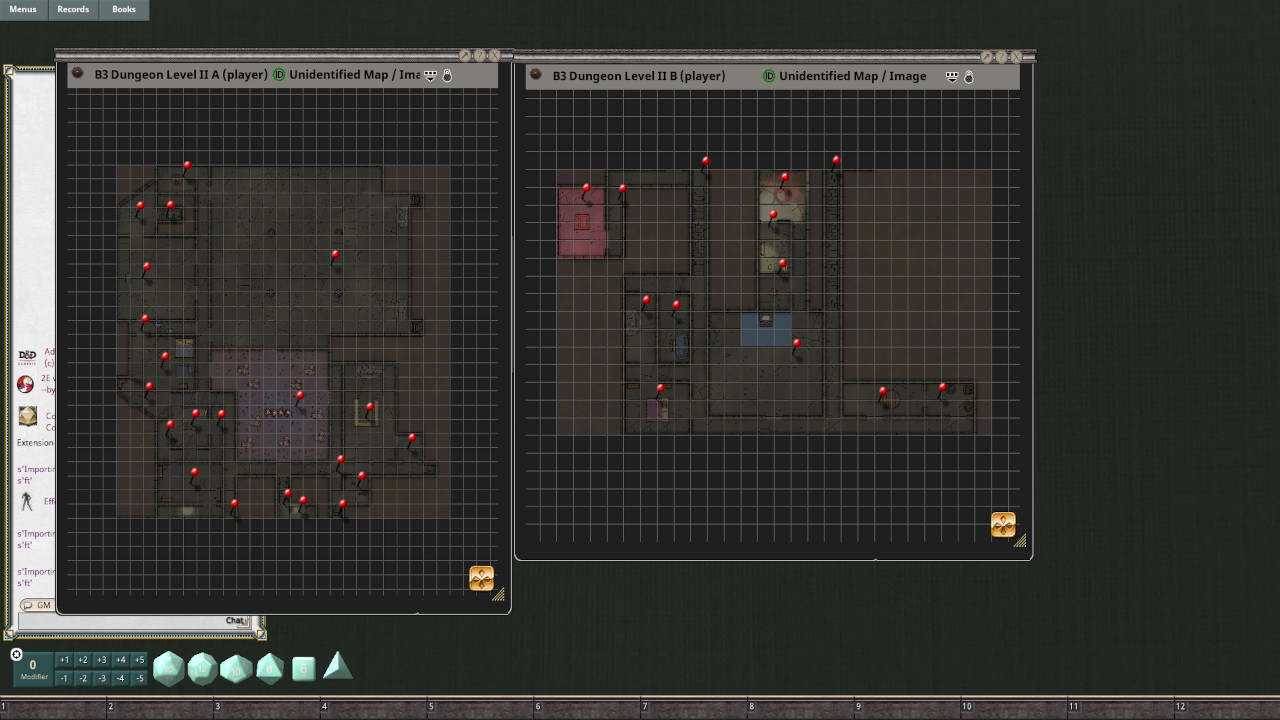Screen dimensions: 1280x720
Task: Click the compass icon on Level II B map
Action: pos(1003,524)
